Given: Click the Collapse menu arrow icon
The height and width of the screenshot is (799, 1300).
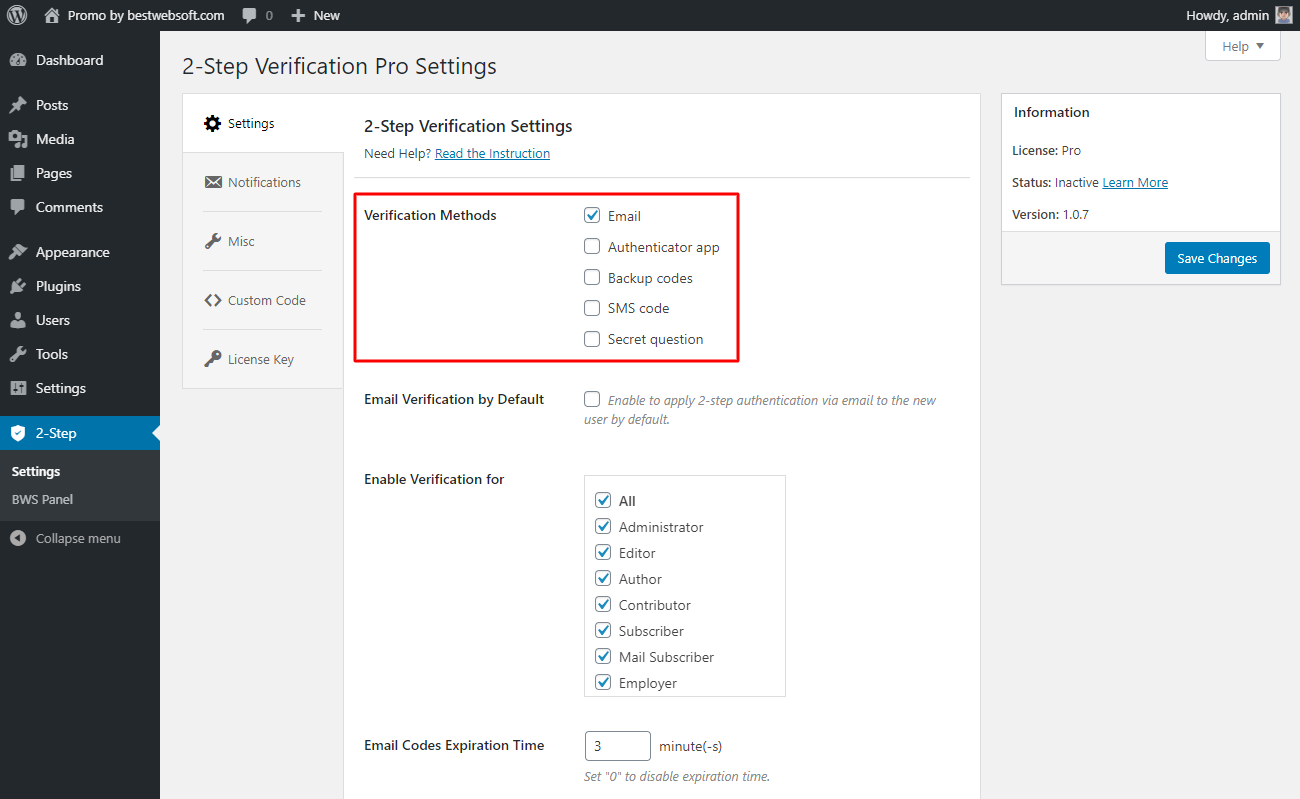Looking at the screenshot, I should coord(18,538).
